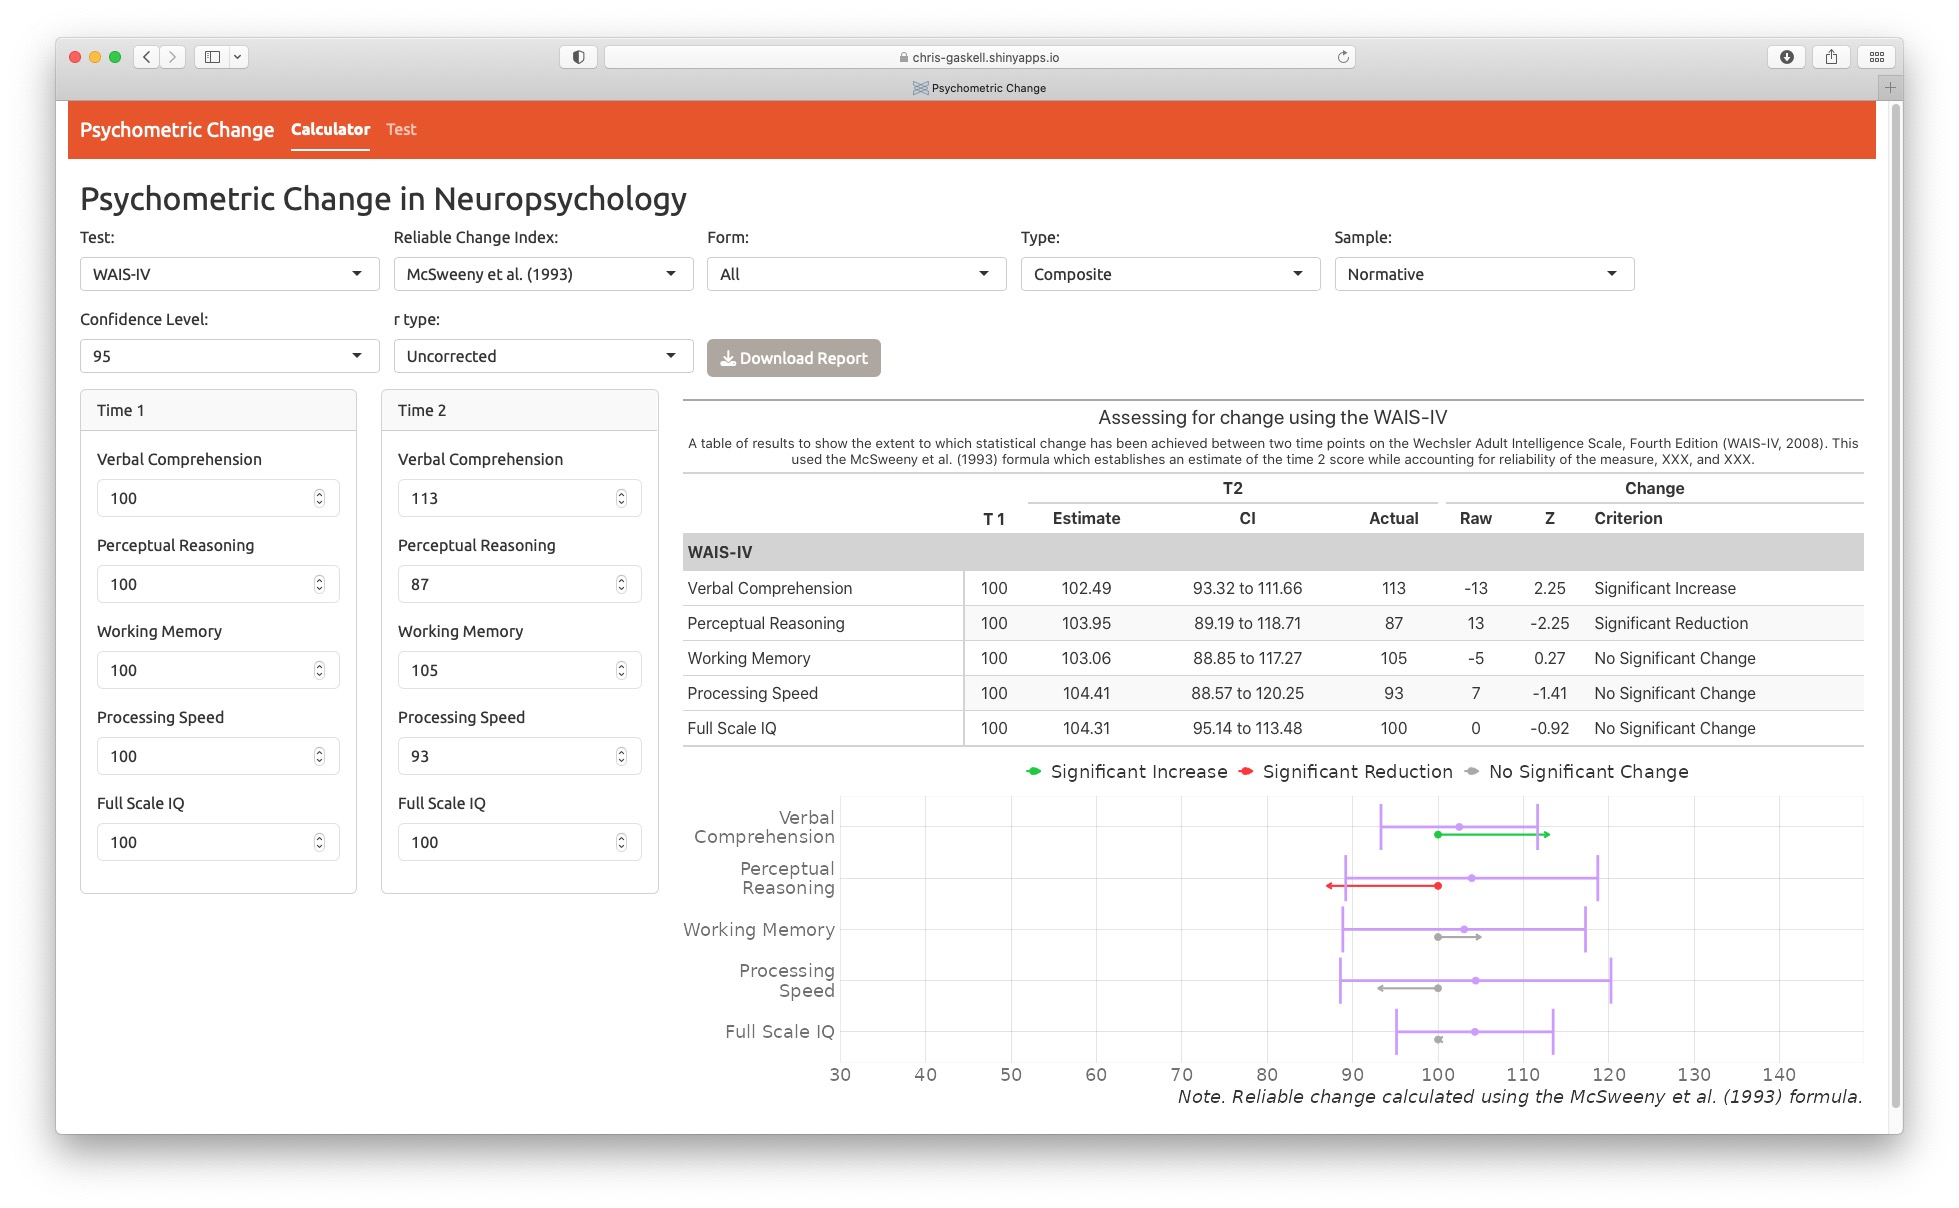The height and width of the screenshot is (1208, 1959).
Task: Click Time 1 Full Scale IQ stepper arrows
Action: click(320, 842)
